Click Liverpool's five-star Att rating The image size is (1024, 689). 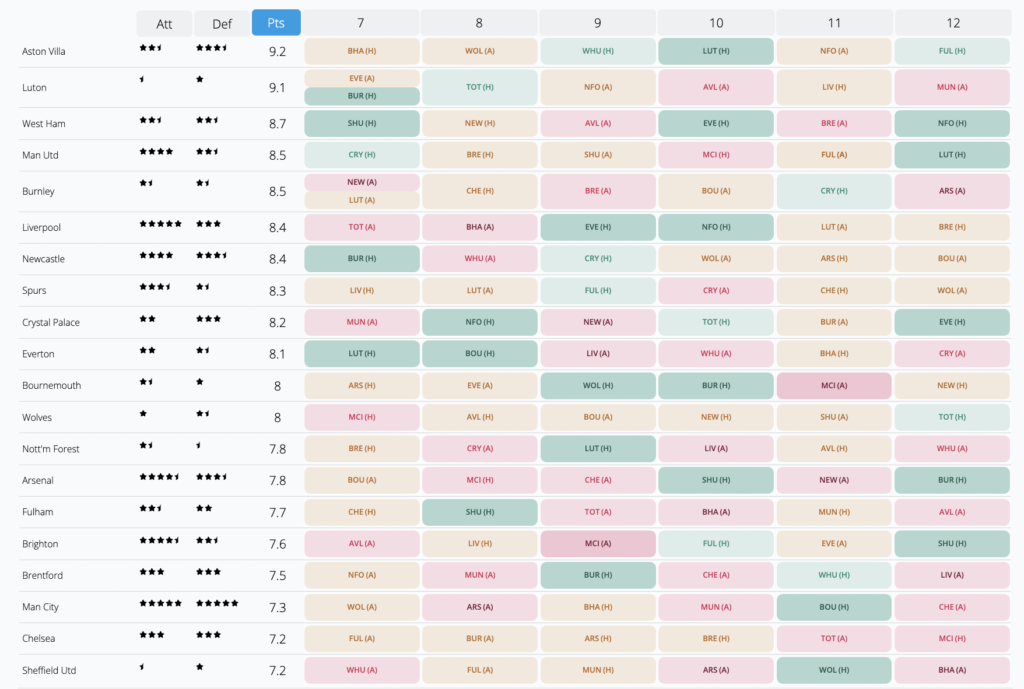pyautogui.click(x=161, y=223)
